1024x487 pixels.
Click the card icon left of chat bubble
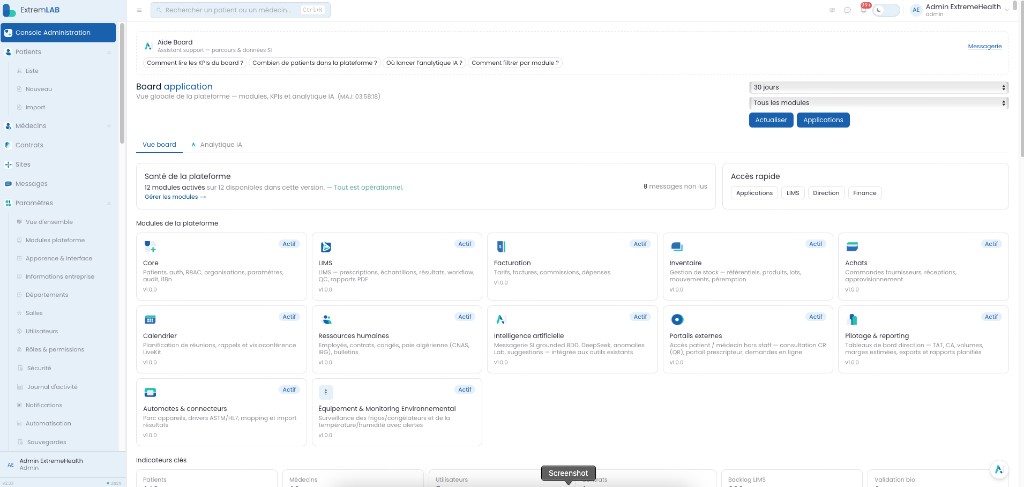tap(831, 10)
